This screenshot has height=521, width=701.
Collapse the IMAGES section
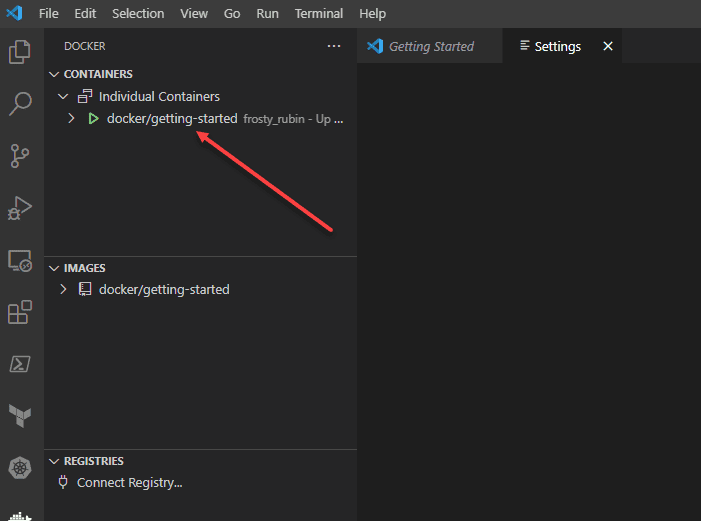tap(54, 268)
